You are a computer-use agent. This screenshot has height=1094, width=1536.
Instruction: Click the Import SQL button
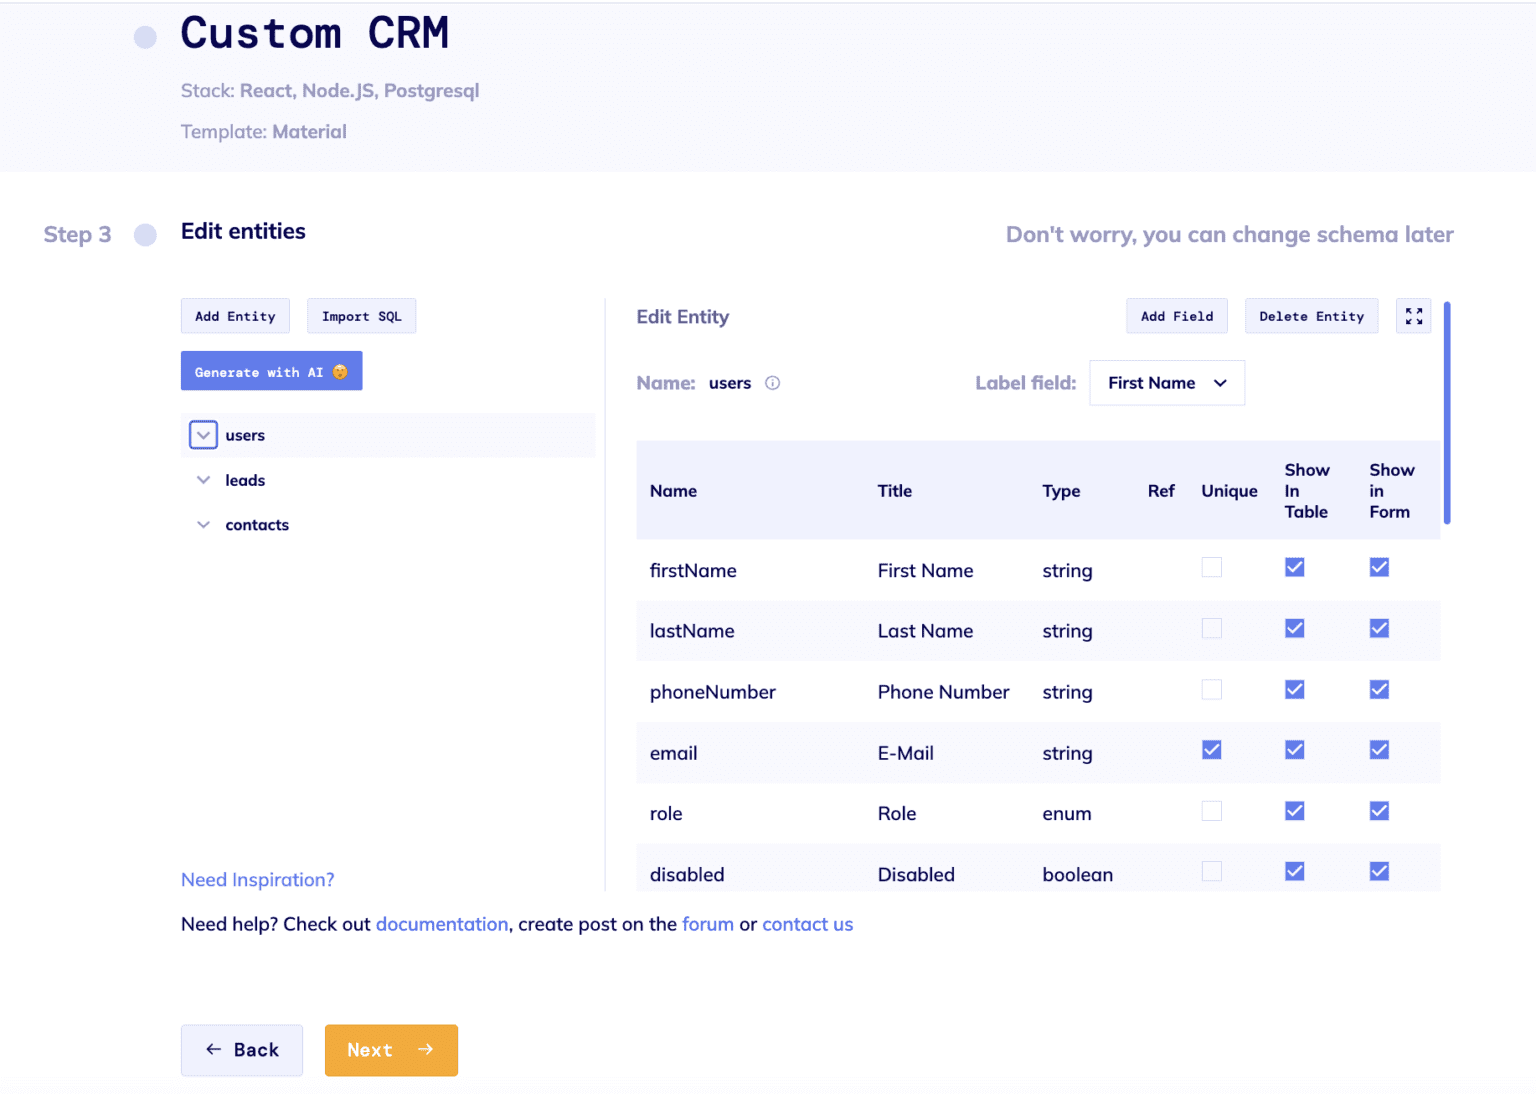361,316
